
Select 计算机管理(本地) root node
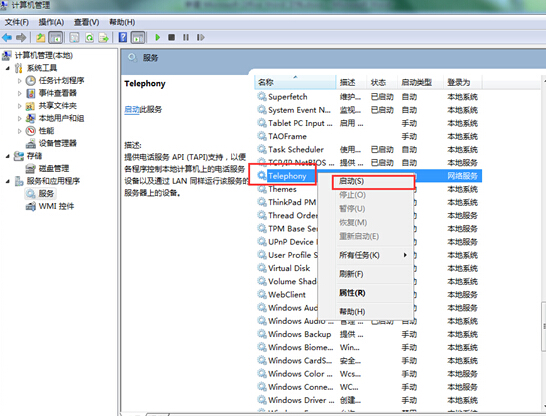pos(44,55)
